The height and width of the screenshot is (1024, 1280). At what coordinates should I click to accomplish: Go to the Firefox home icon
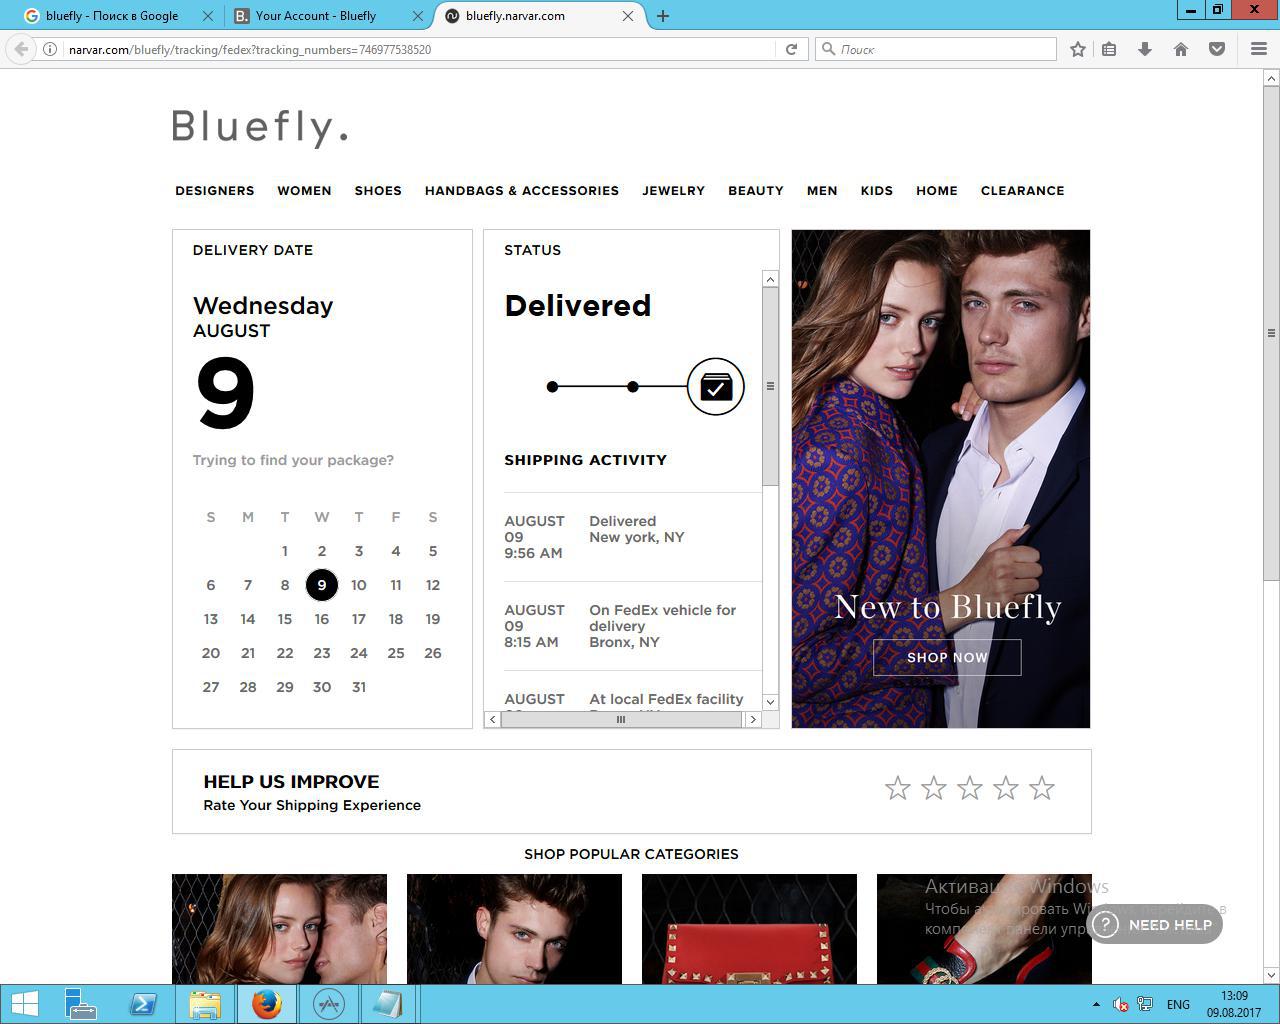tap(1181, 49)
